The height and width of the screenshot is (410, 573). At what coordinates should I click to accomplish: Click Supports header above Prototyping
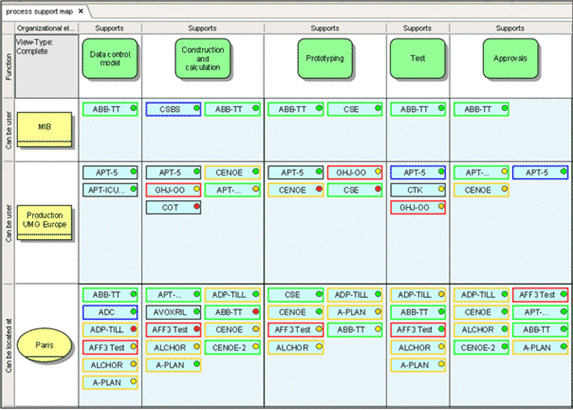coord(325,28)
